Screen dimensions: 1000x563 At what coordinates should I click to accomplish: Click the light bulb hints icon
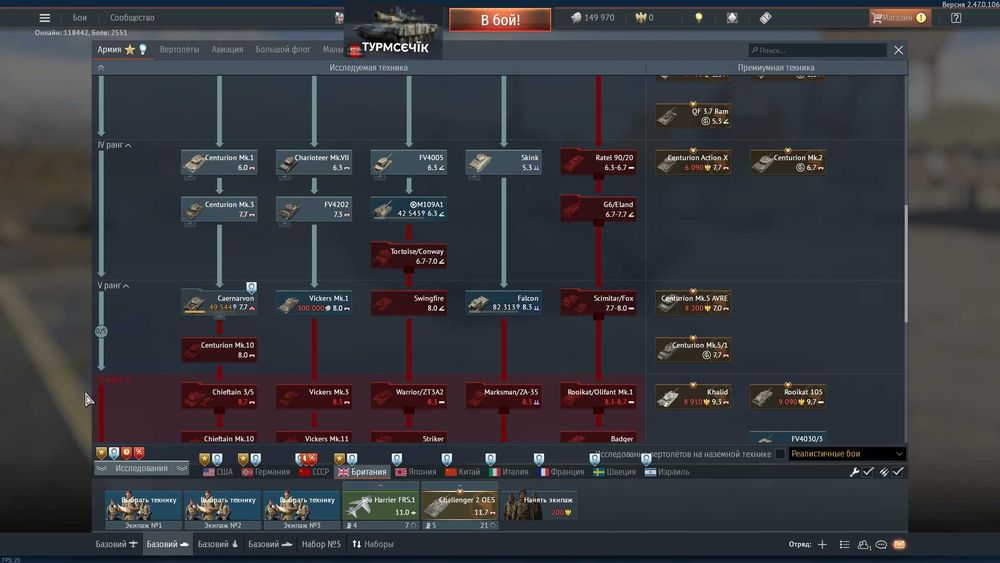(699, 18)
